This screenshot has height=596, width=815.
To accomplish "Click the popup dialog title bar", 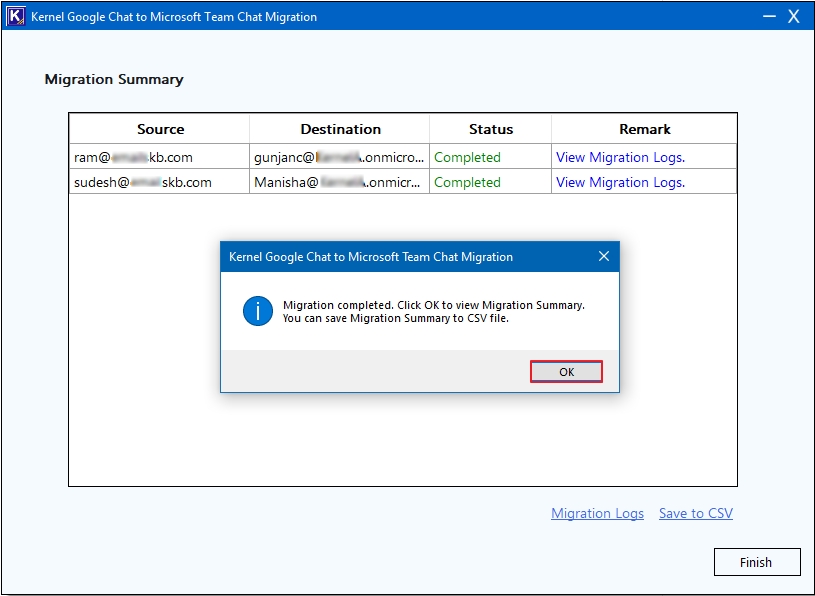I will coord(400,256).
